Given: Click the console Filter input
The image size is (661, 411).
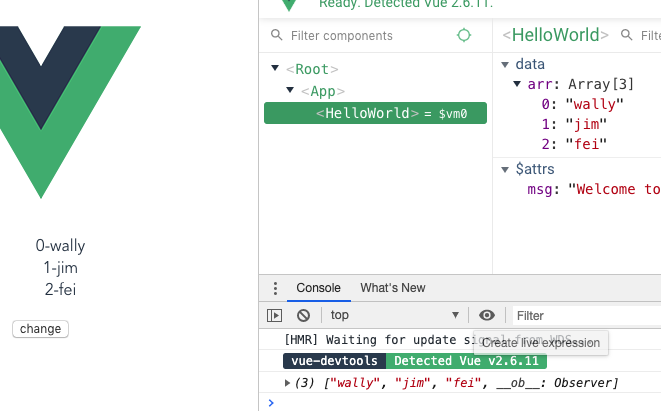Looking at the screenshot, I should click(586, 316).
